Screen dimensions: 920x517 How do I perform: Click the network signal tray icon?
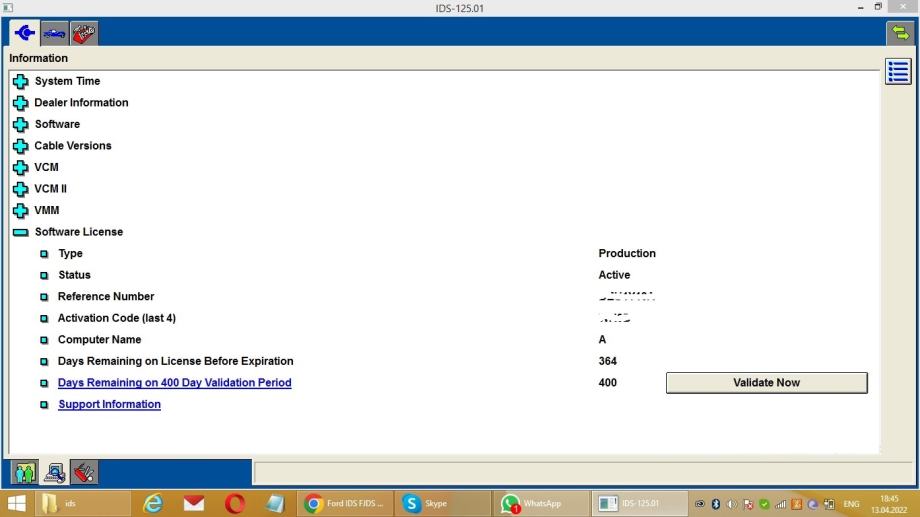pos(780,504)
